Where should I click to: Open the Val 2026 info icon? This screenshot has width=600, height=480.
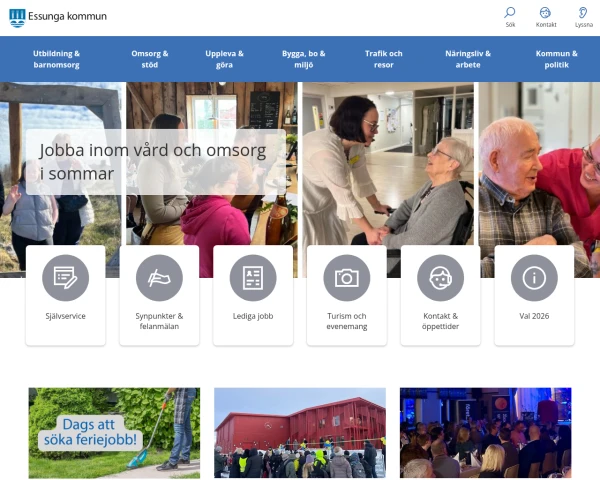(534, 278)
